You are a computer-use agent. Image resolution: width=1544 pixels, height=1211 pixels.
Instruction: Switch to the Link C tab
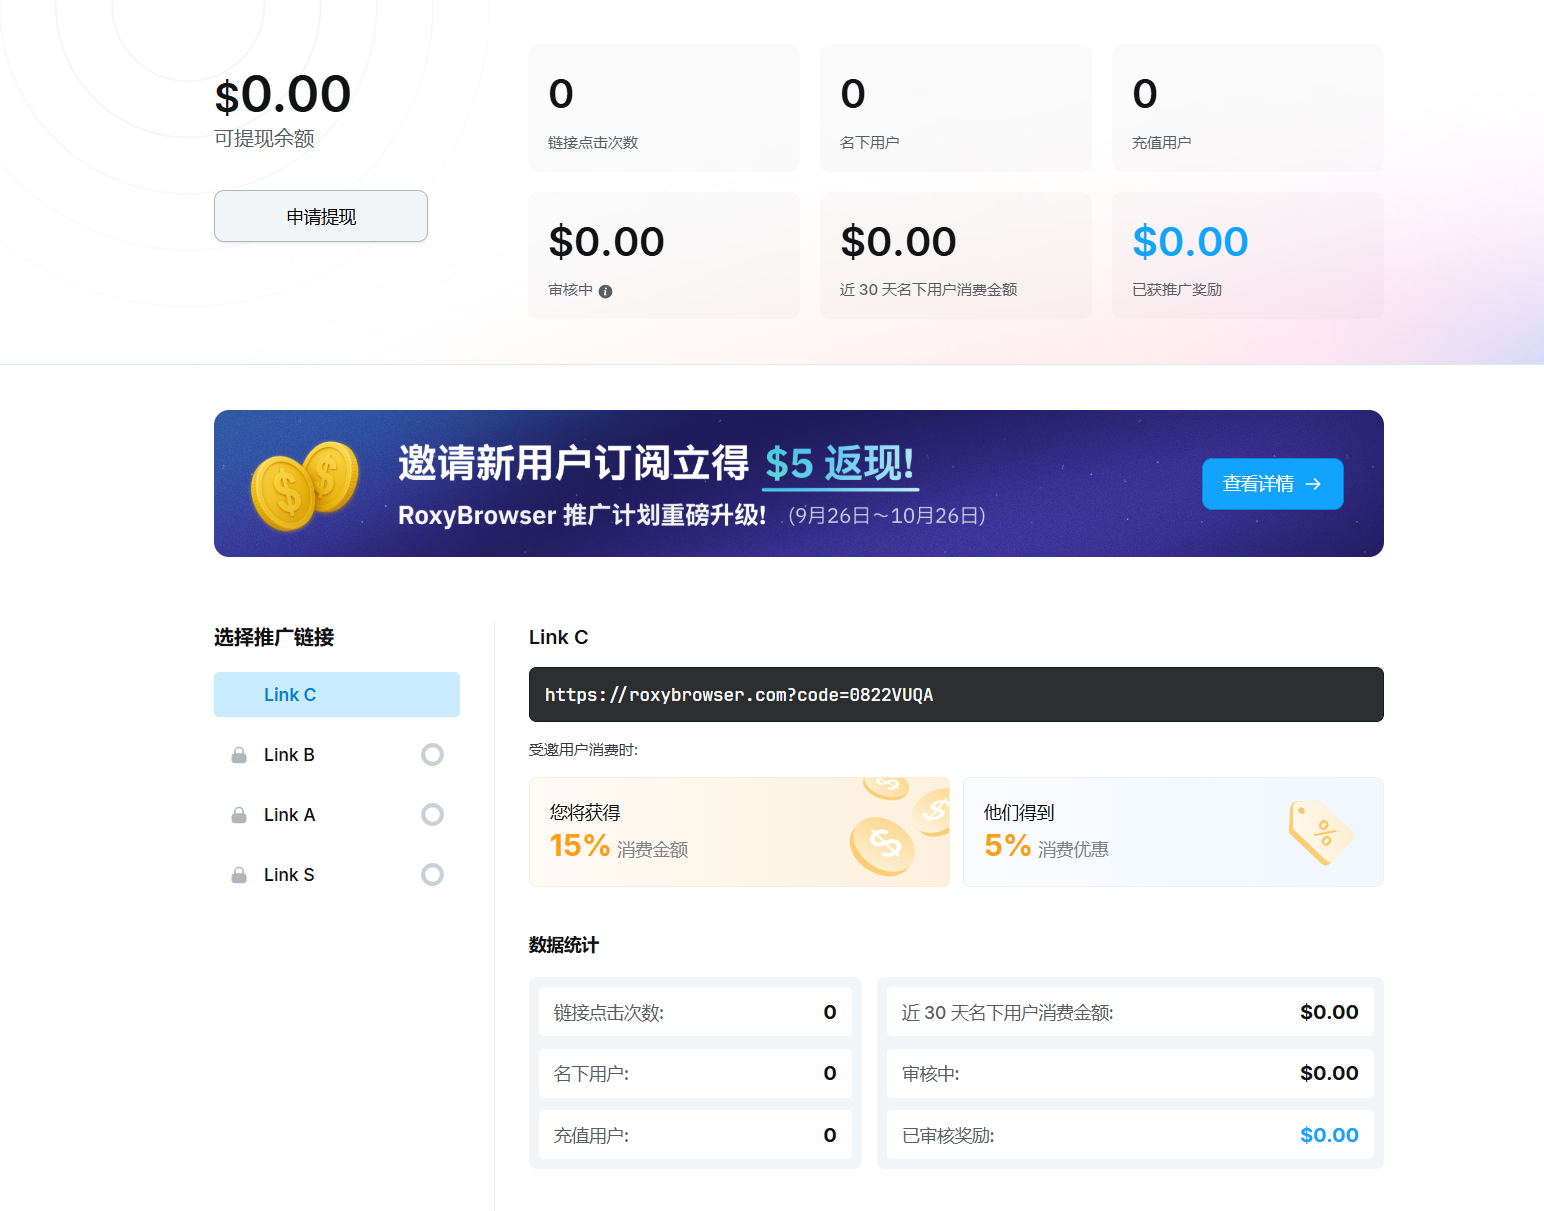pyautogui.click(x=336, y=695)
